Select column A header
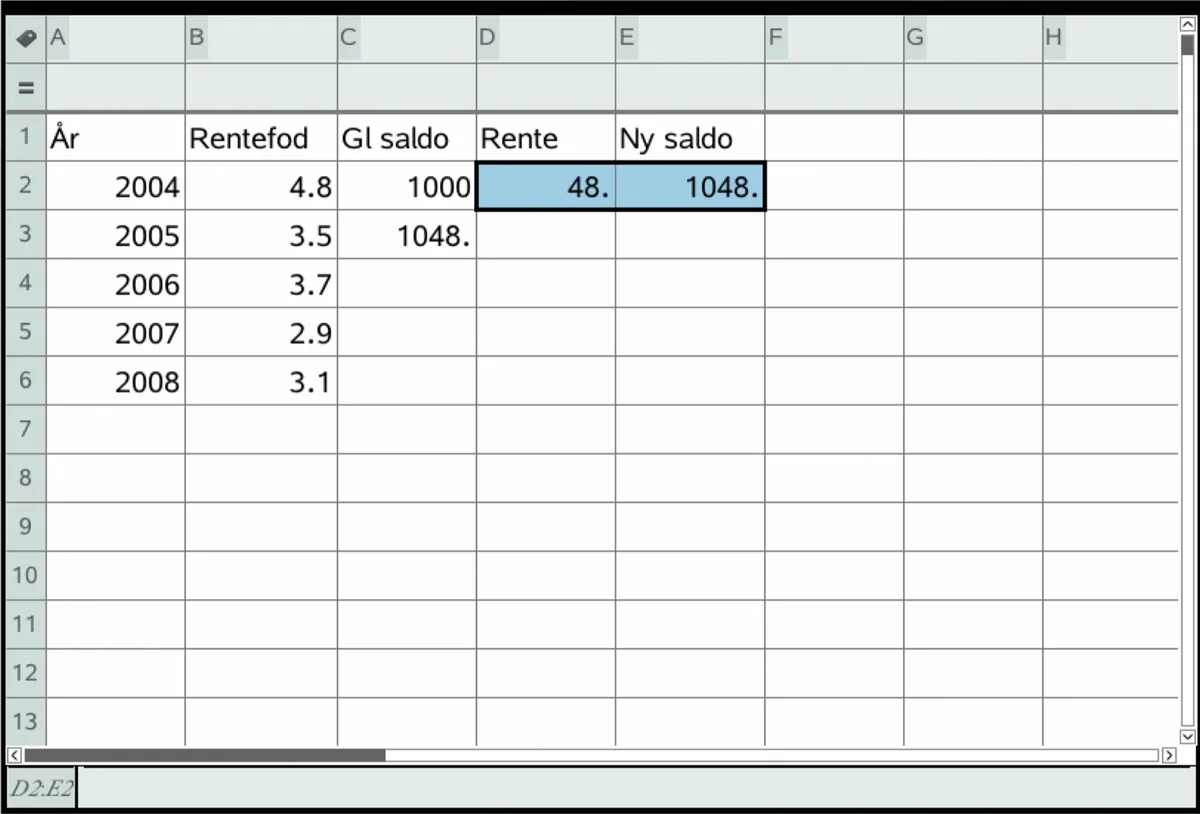The height and width of the screenshot is (814, 1200). [x=116, y=38]
